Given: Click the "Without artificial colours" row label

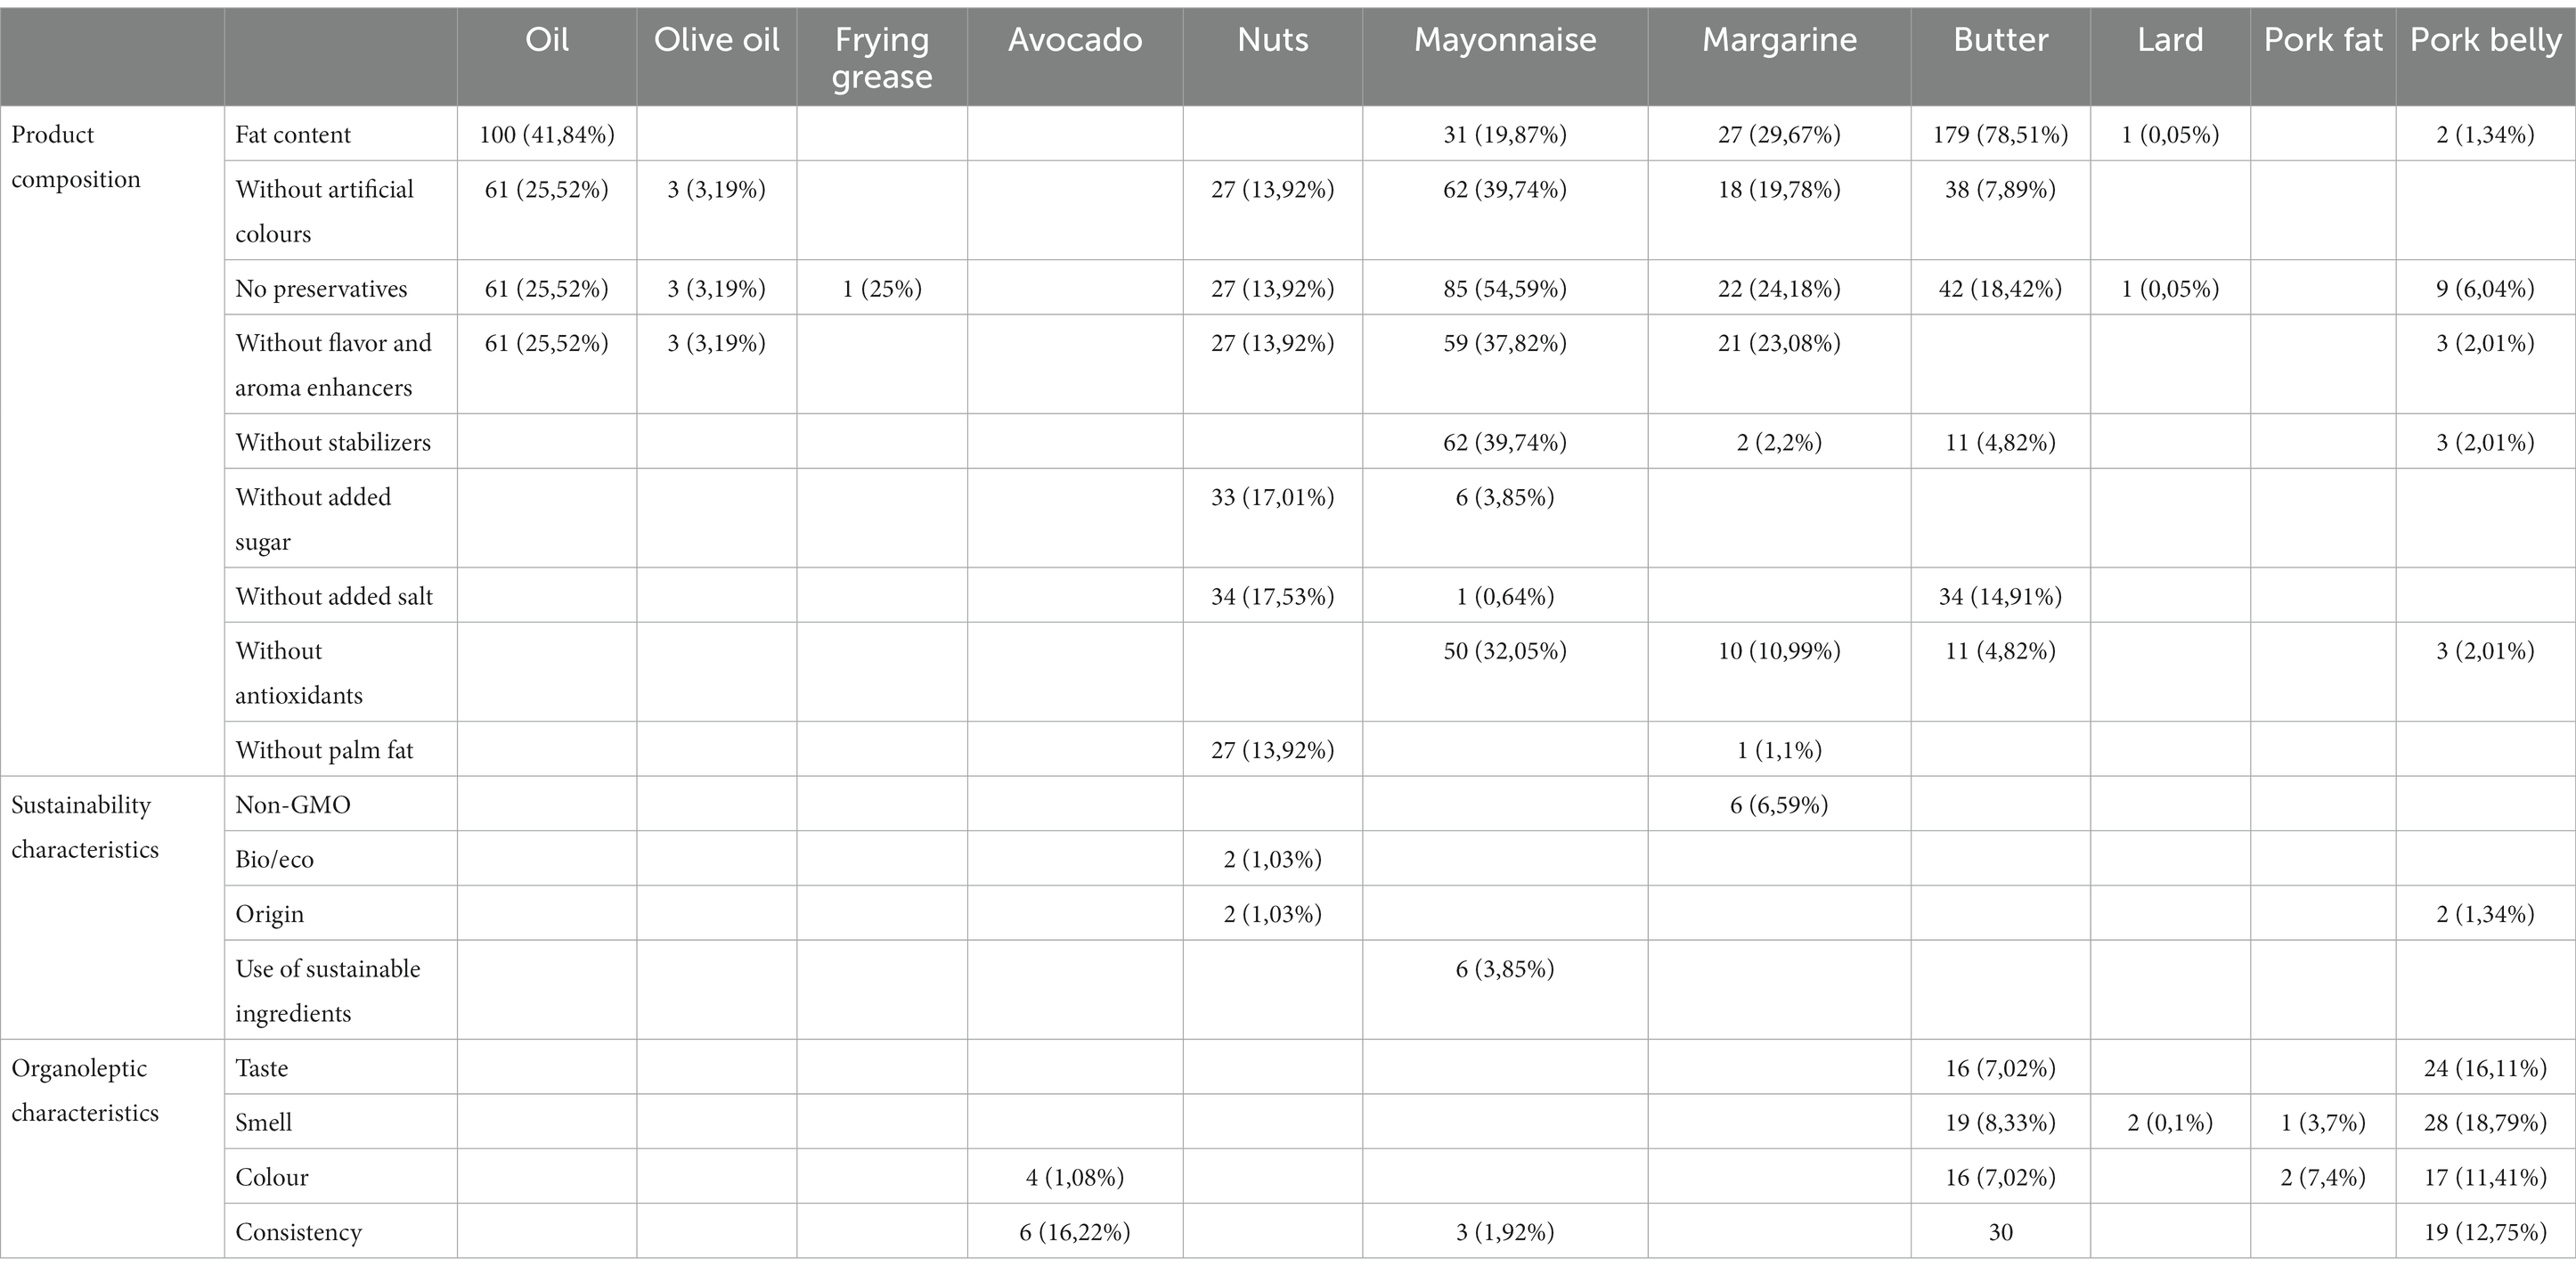Looking at the screenshot, I should [x=324, y=211].
